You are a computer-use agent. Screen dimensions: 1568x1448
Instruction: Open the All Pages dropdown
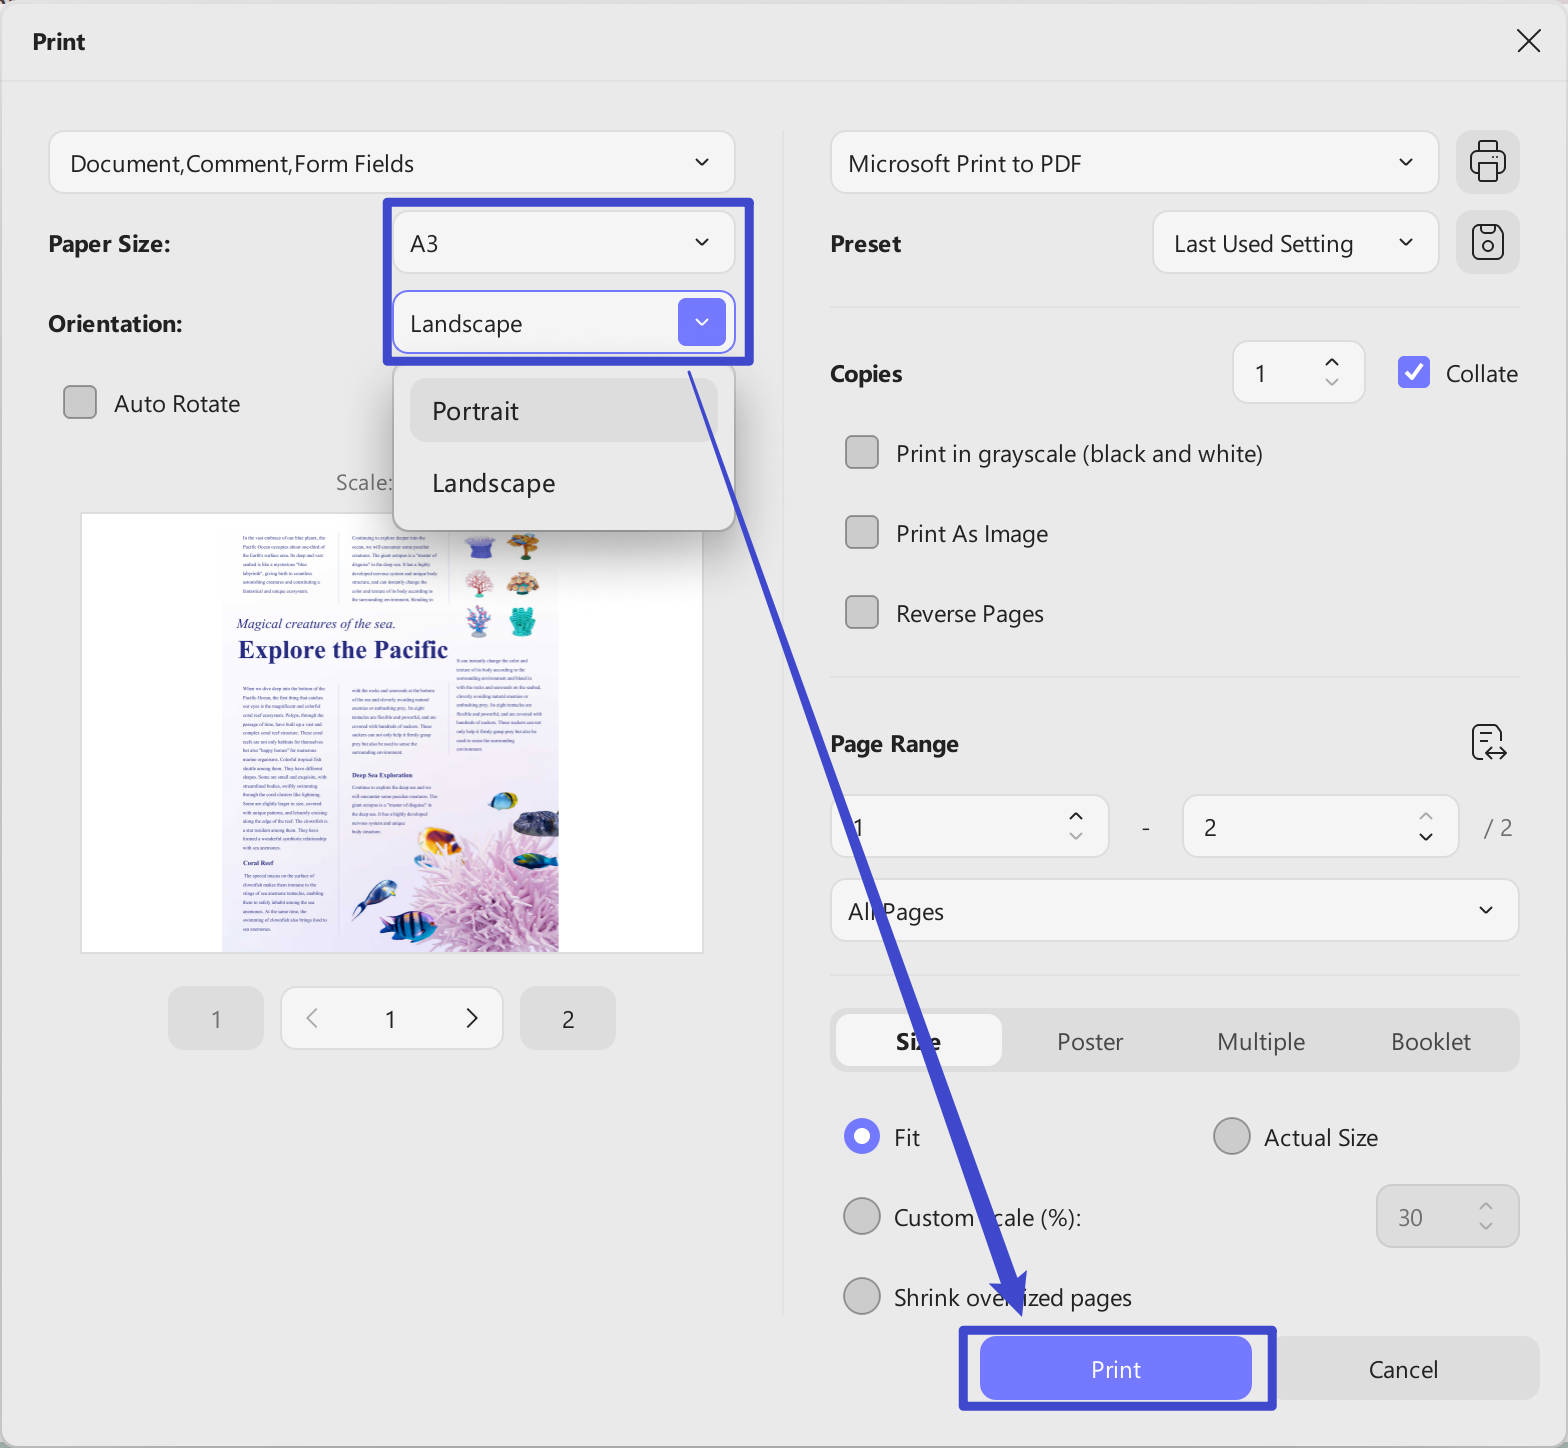pos(1174,910)
